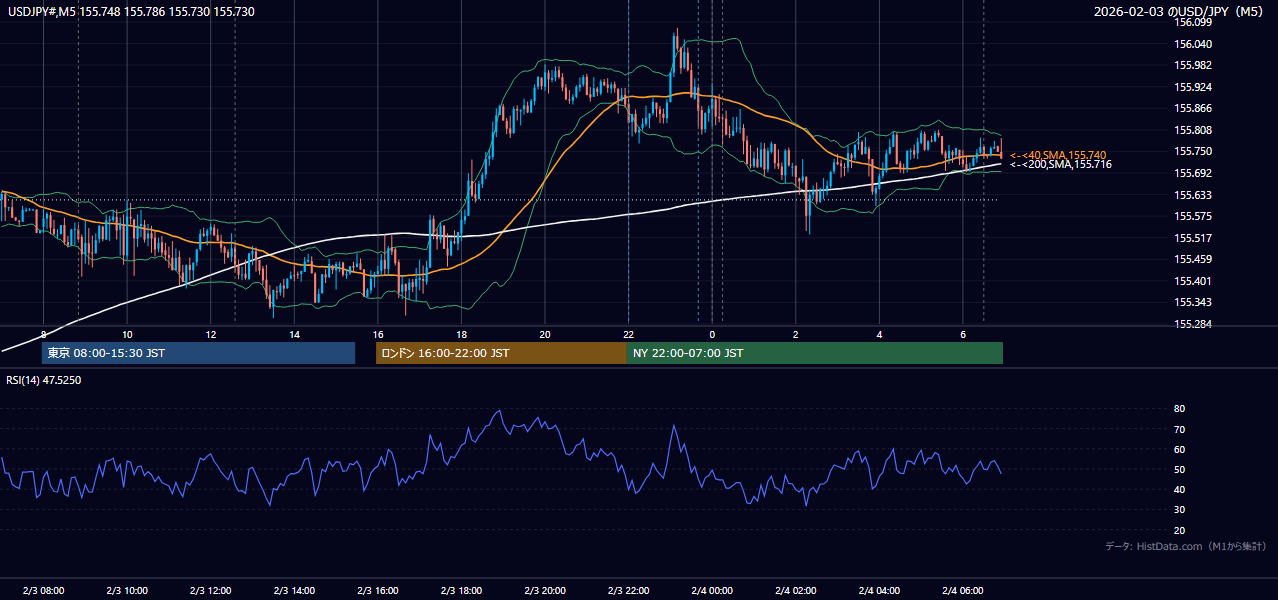This screenshot has height=600, width=1278.
Task: Click the white 200 SMA 155.716 label
Action: click(1061, 164)
